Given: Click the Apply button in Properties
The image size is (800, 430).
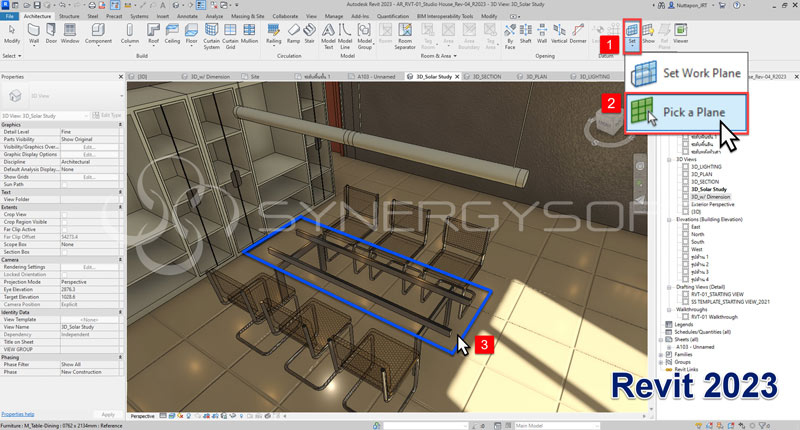Looking at the screenshot, I should [108, 414].
